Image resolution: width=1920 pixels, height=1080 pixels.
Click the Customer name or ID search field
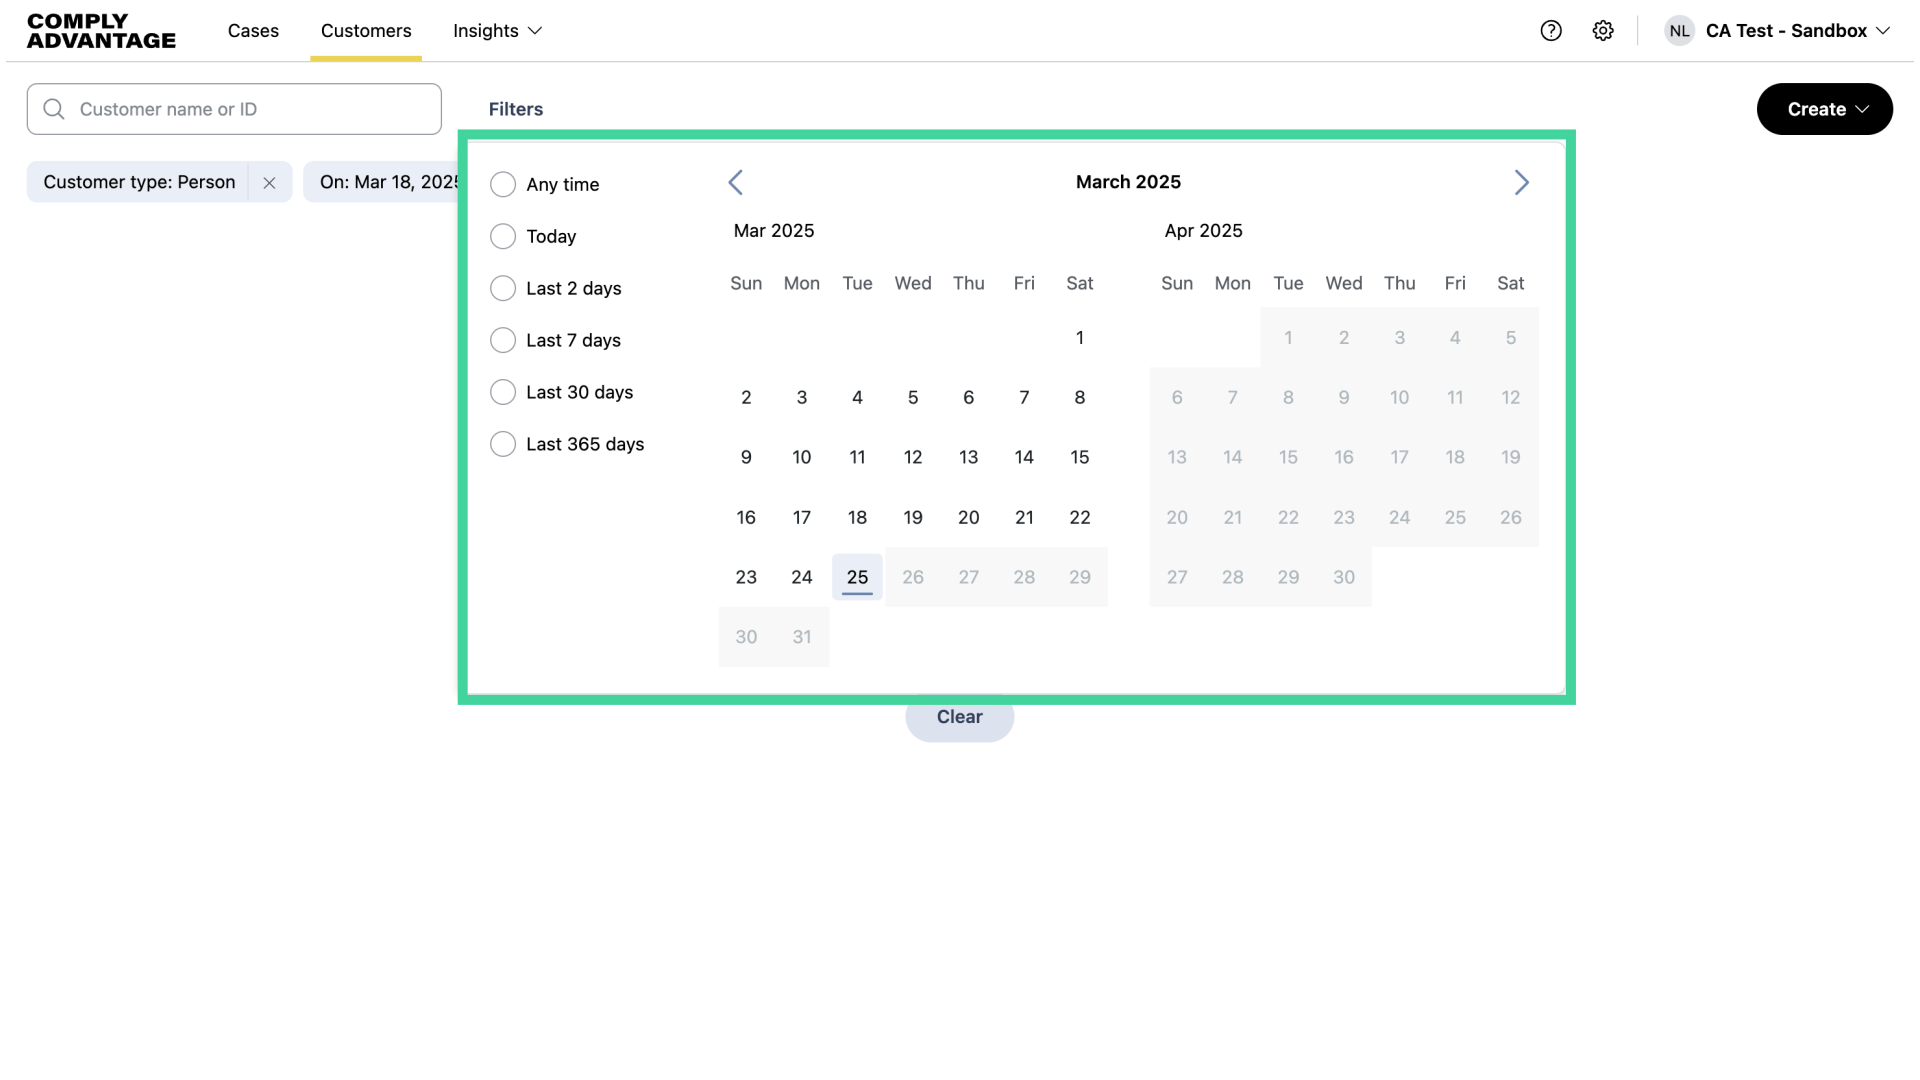click(x=234, y=109)
